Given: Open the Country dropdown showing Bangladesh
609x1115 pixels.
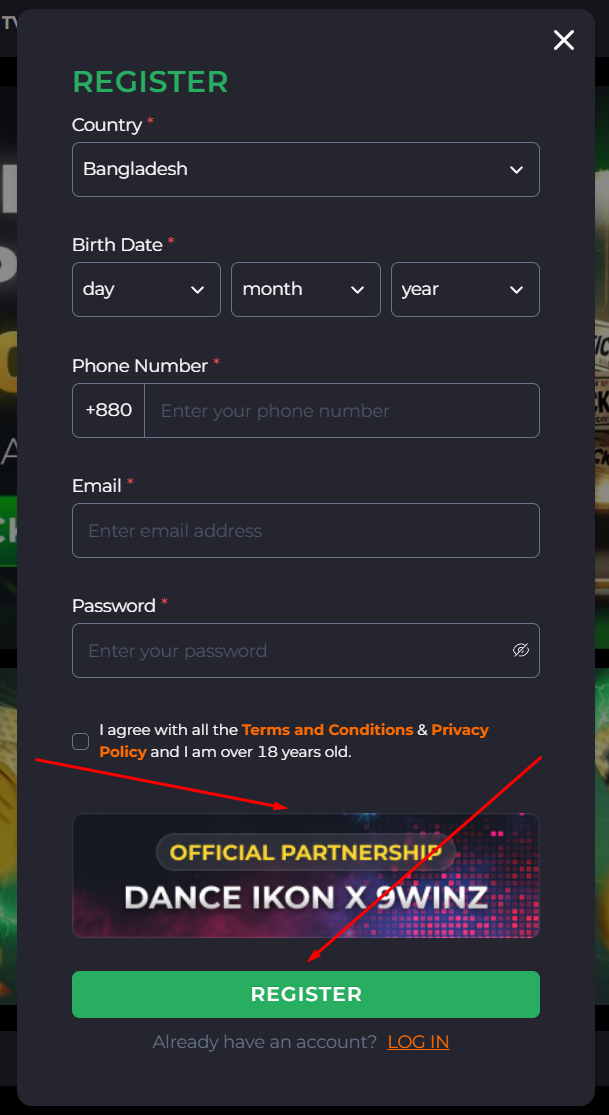Looking at the screenshot, I should pos(305,169).
